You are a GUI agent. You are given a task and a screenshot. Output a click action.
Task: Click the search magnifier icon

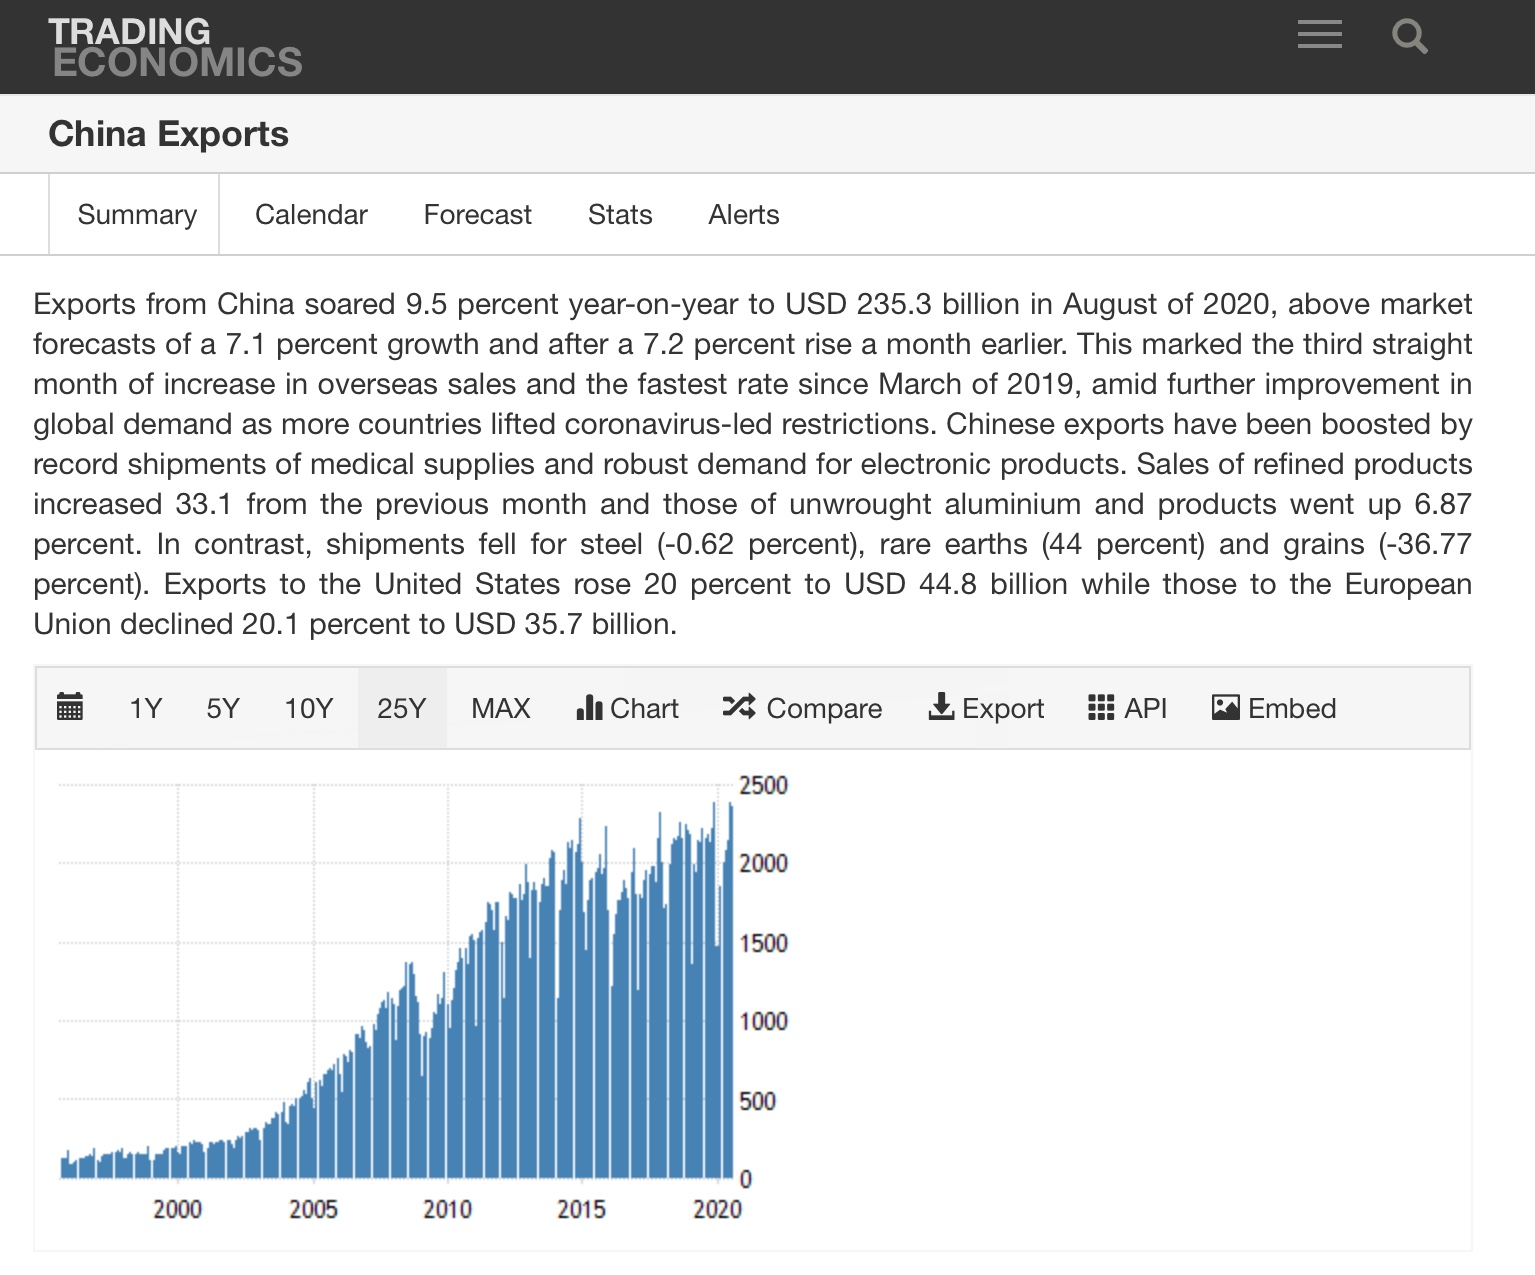(1410, 36)
